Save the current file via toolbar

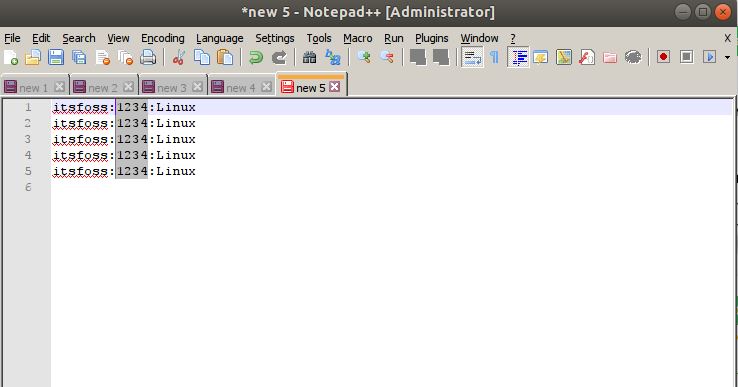[x=56, y=57]
